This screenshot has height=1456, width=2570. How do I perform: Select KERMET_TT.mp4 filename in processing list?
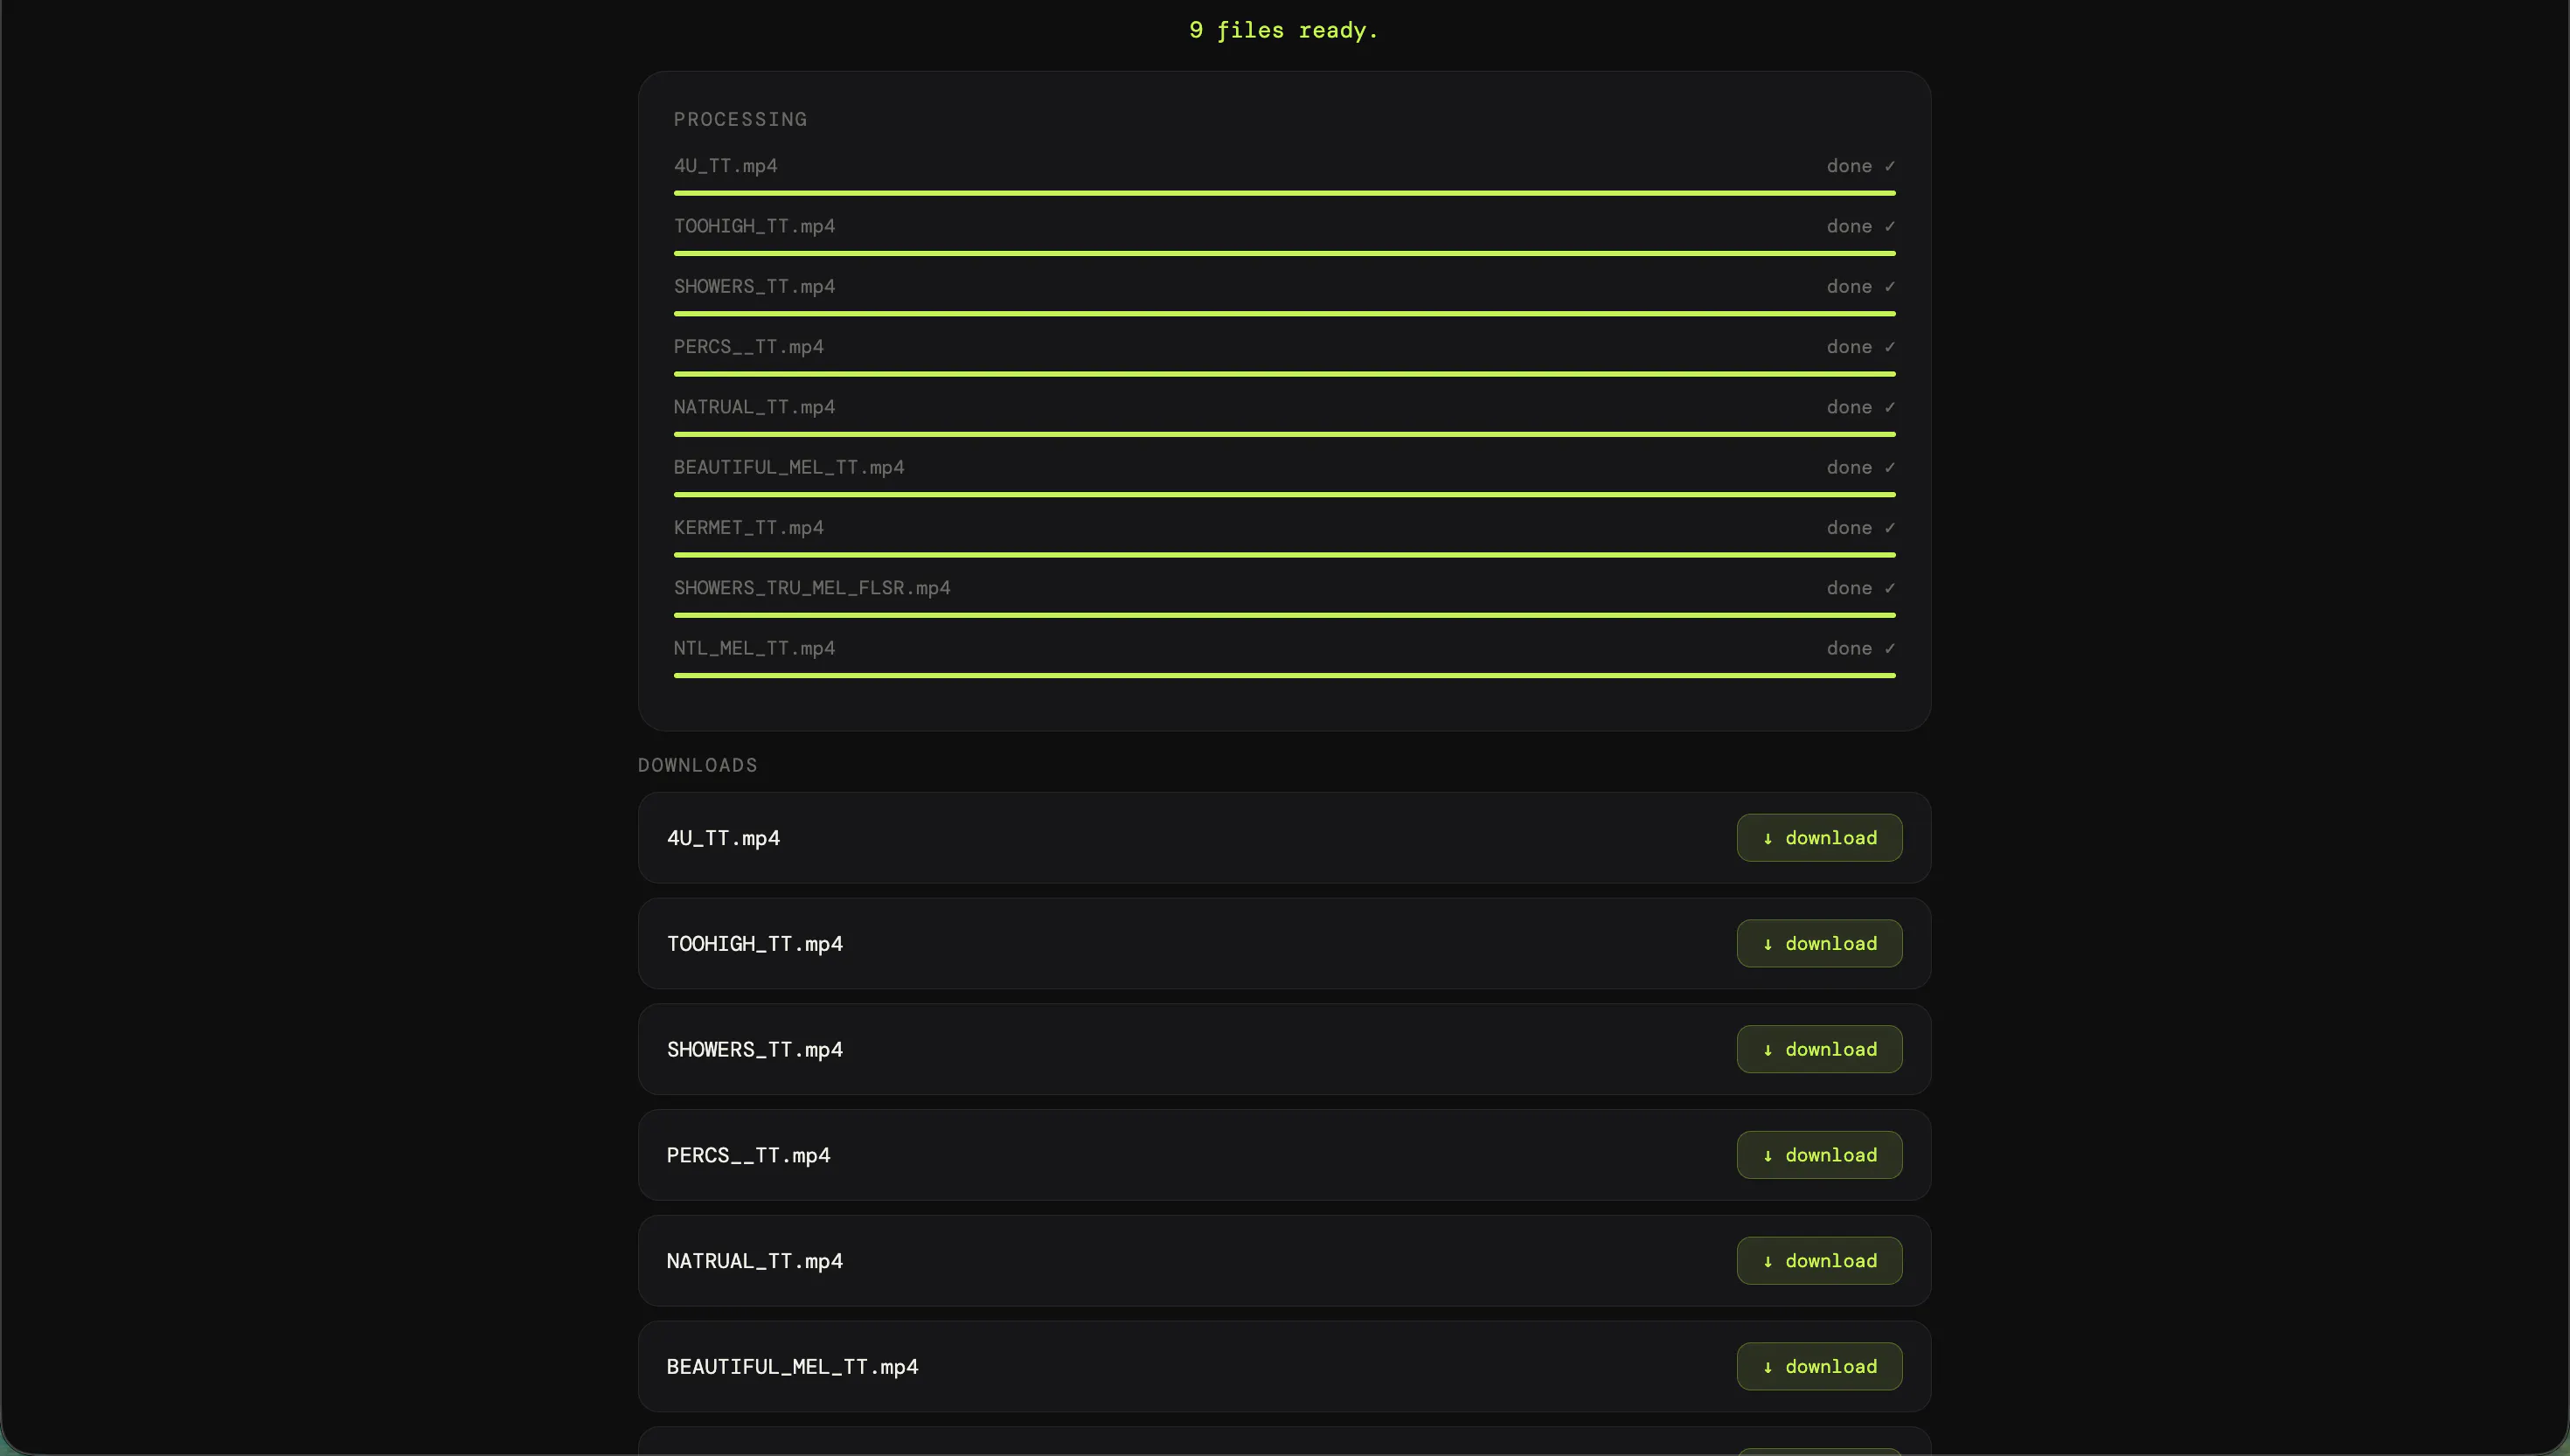coord(748,527)
